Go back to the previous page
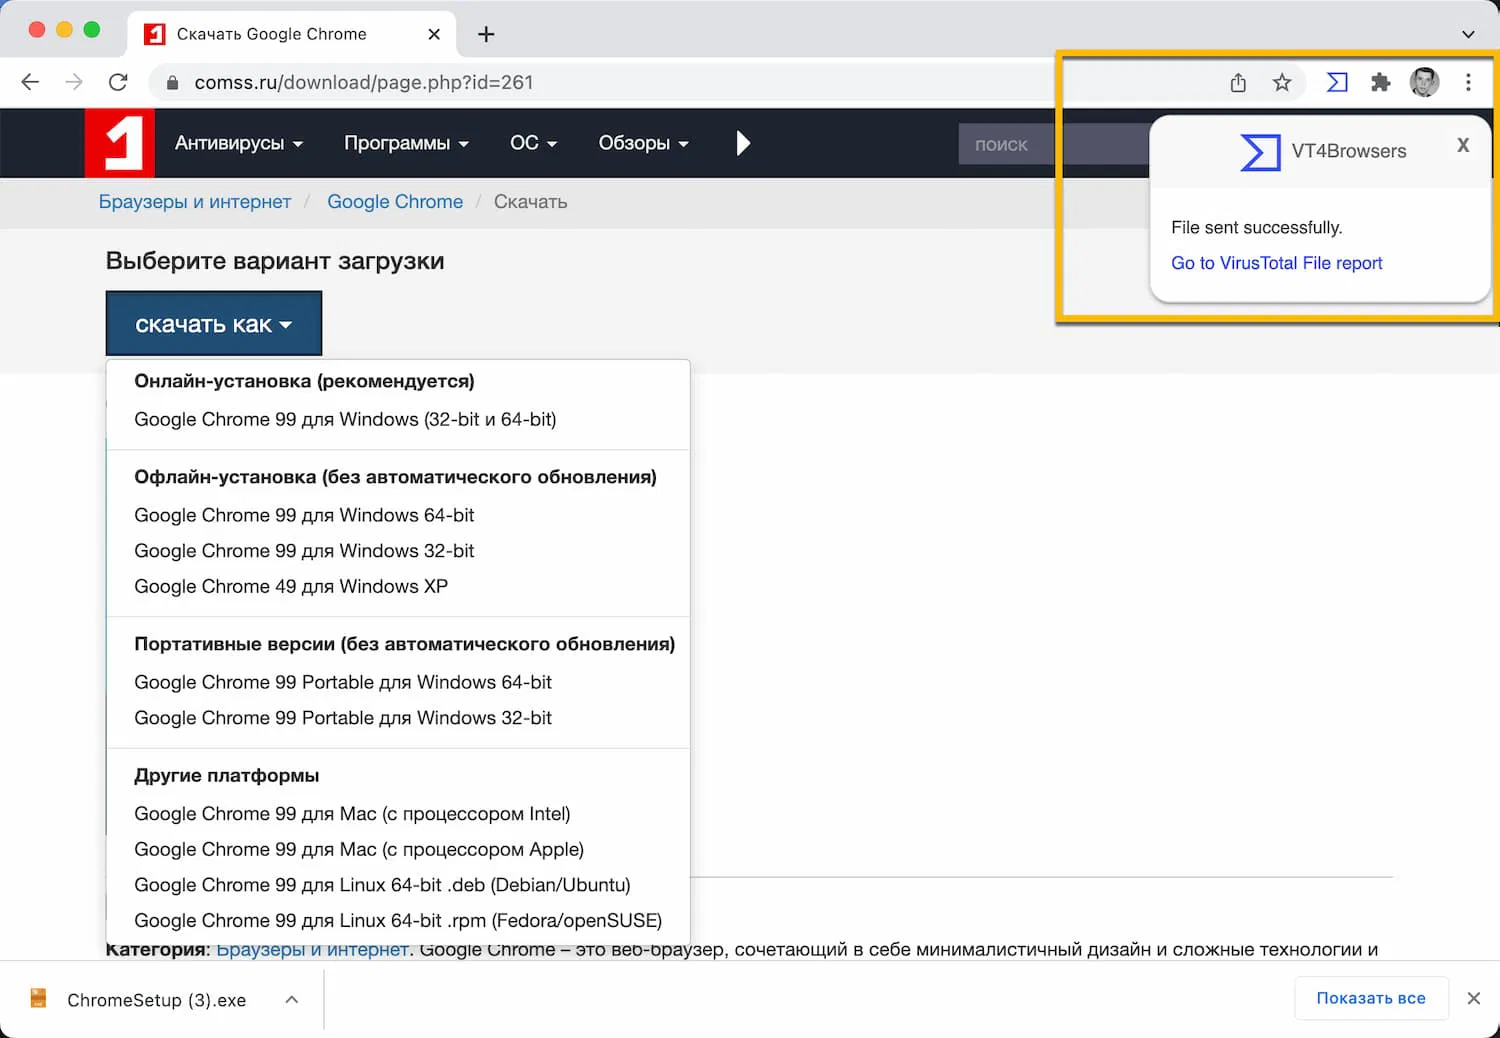 tap(30, 82)
